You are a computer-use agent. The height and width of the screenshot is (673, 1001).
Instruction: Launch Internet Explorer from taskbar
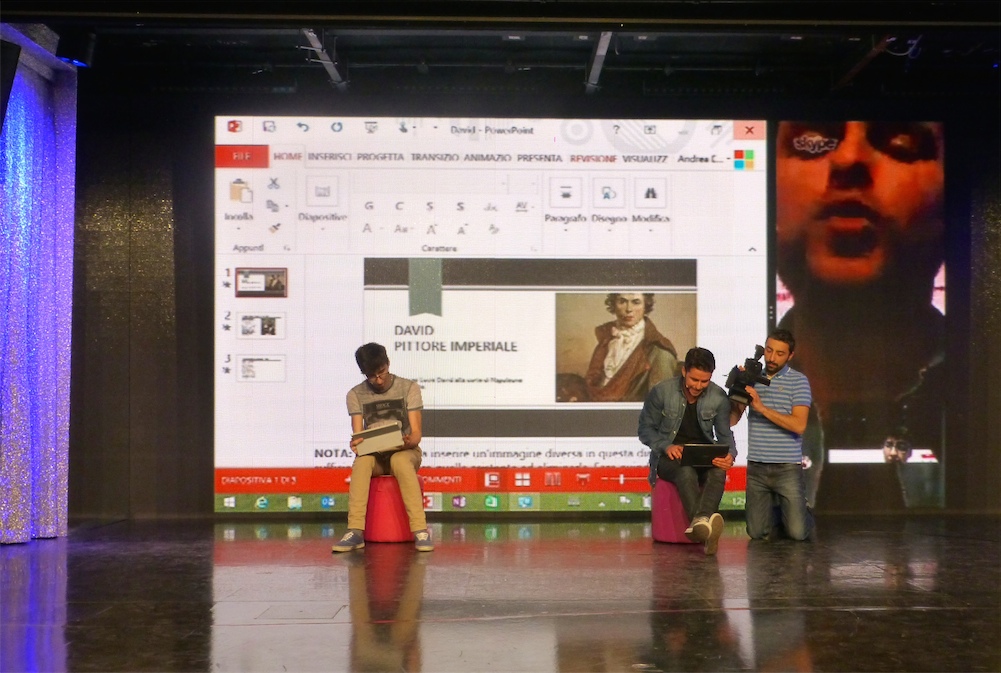pyautogui.click(x=261, y=503)
